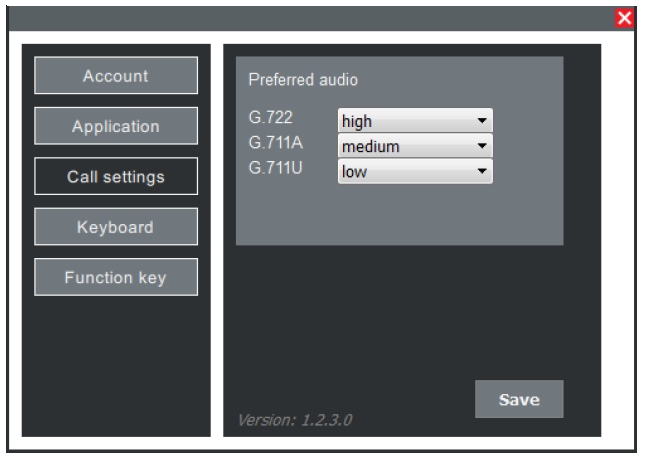
Task: Switch to the Application section
Action: click(116, 127)
